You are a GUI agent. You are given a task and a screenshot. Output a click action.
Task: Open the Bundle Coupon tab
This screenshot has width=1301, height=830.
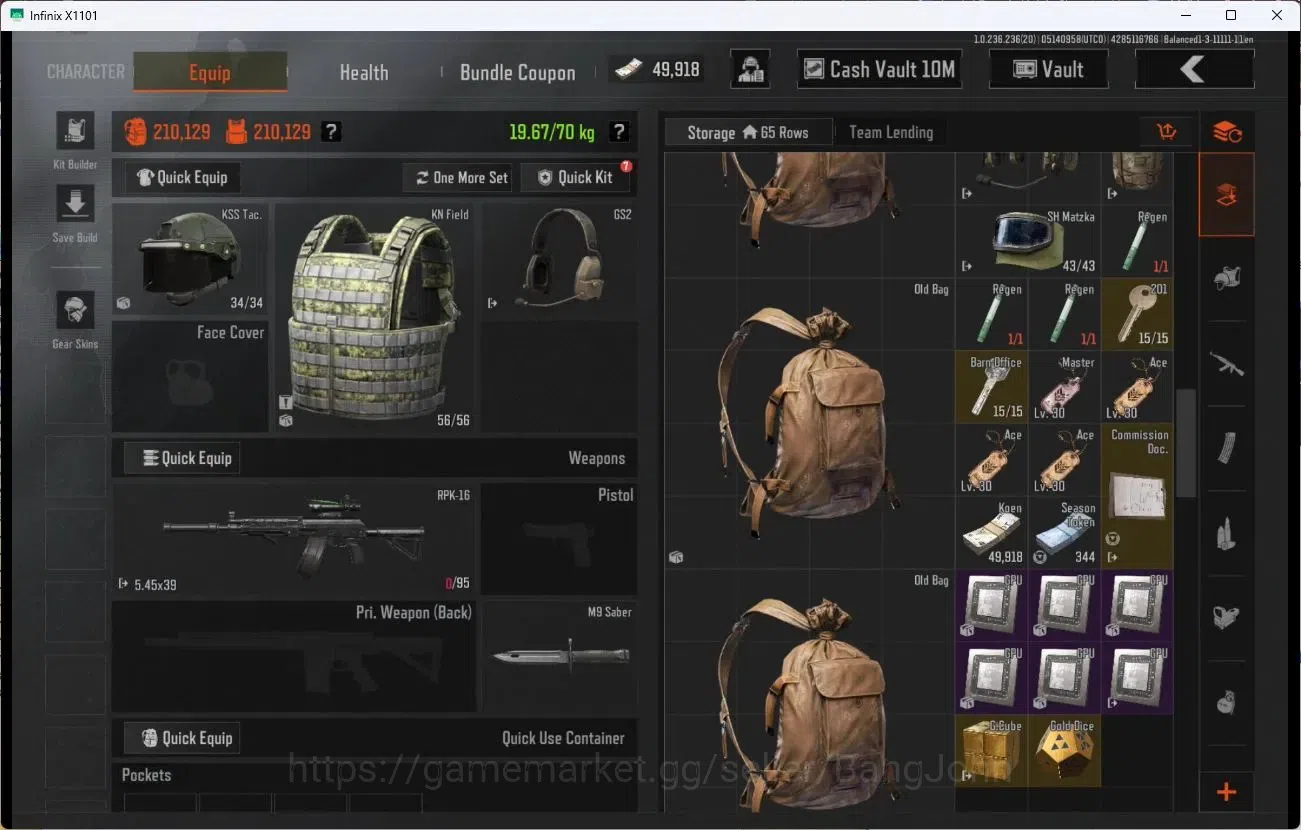pyautogui.click(x=517, y=72)
